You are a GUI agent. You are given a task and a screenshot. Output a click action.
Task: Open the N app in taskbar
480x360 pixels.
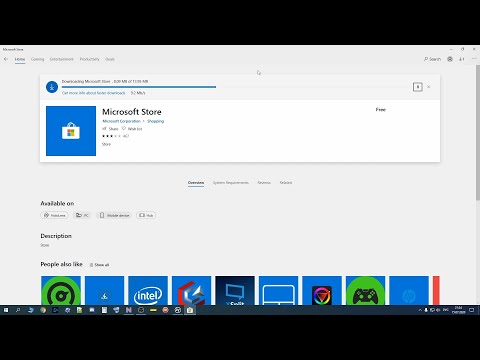coord(129,310)
